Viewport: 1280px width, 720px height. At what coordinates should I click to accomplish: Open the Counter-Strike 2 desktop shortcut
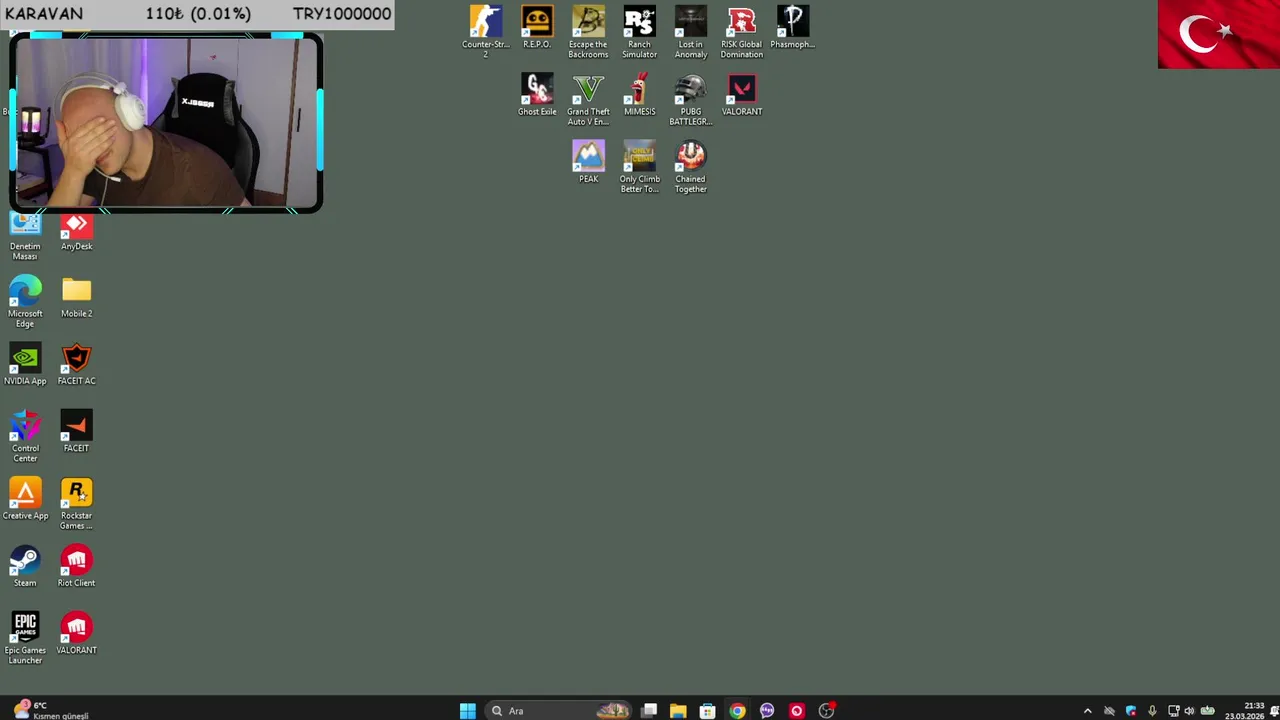tap(486, 32)
